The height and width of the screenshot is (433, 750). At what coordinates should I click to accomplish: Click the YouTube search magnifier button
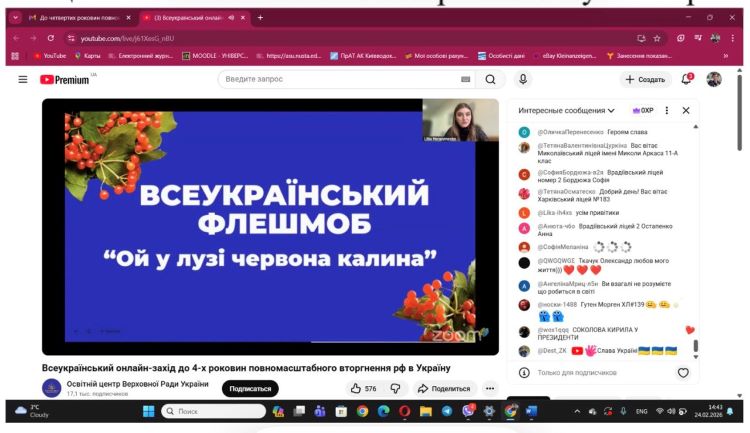pos(490,79)
